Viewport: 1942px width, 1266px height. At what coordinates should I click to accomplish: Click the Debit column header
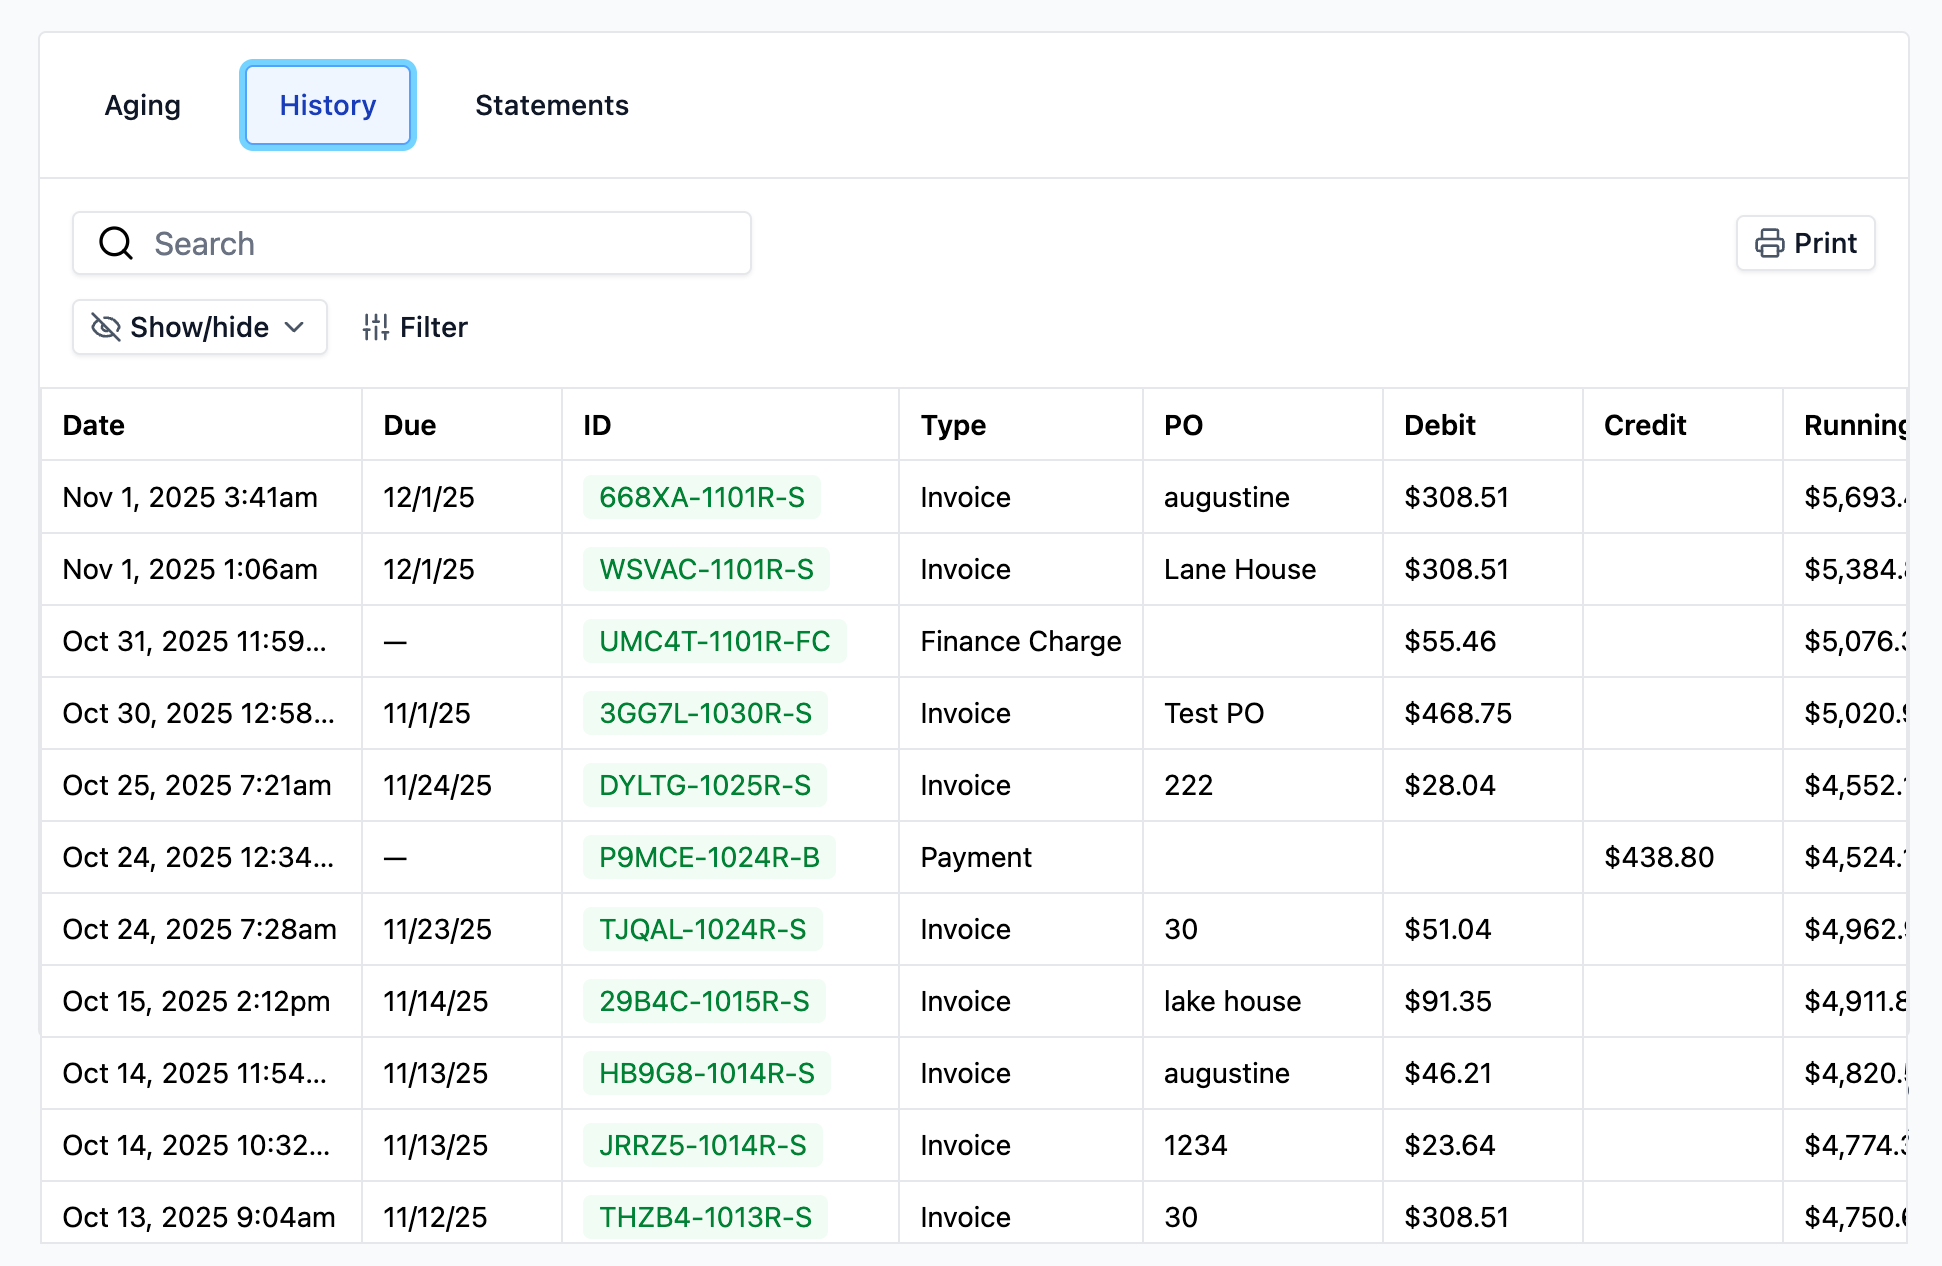click(x=1439, y=425)
